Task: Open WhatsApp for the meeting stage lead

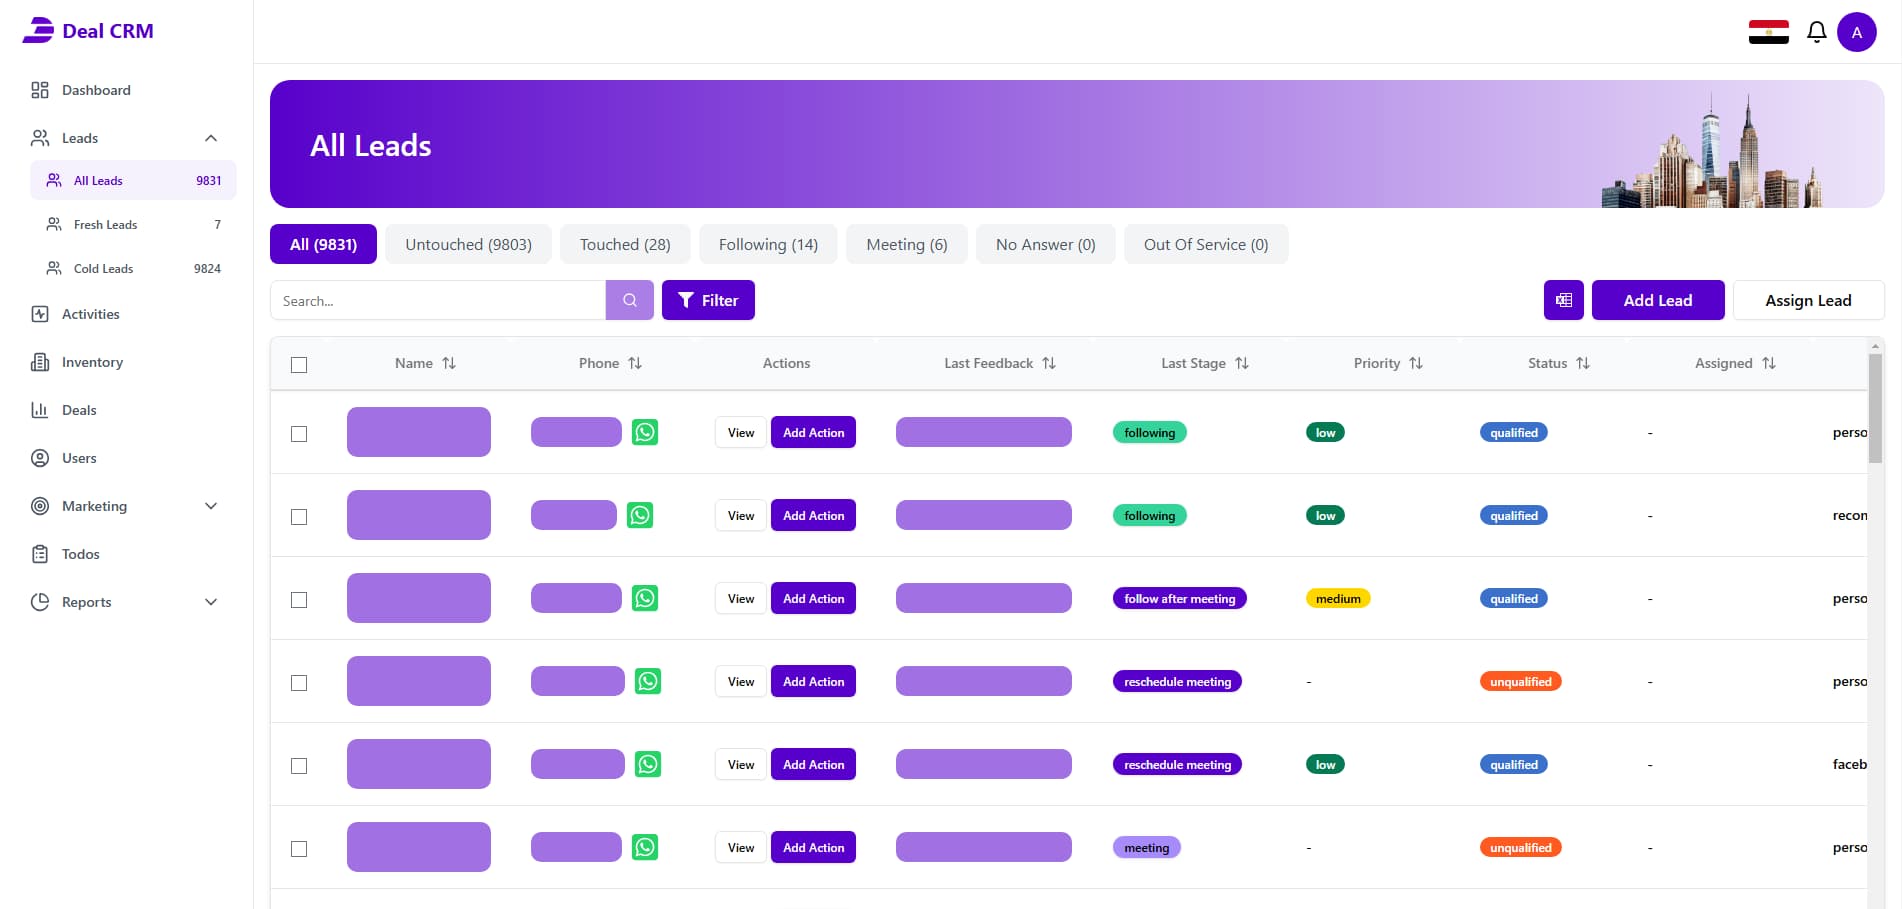Action: (x=645, y=847)
